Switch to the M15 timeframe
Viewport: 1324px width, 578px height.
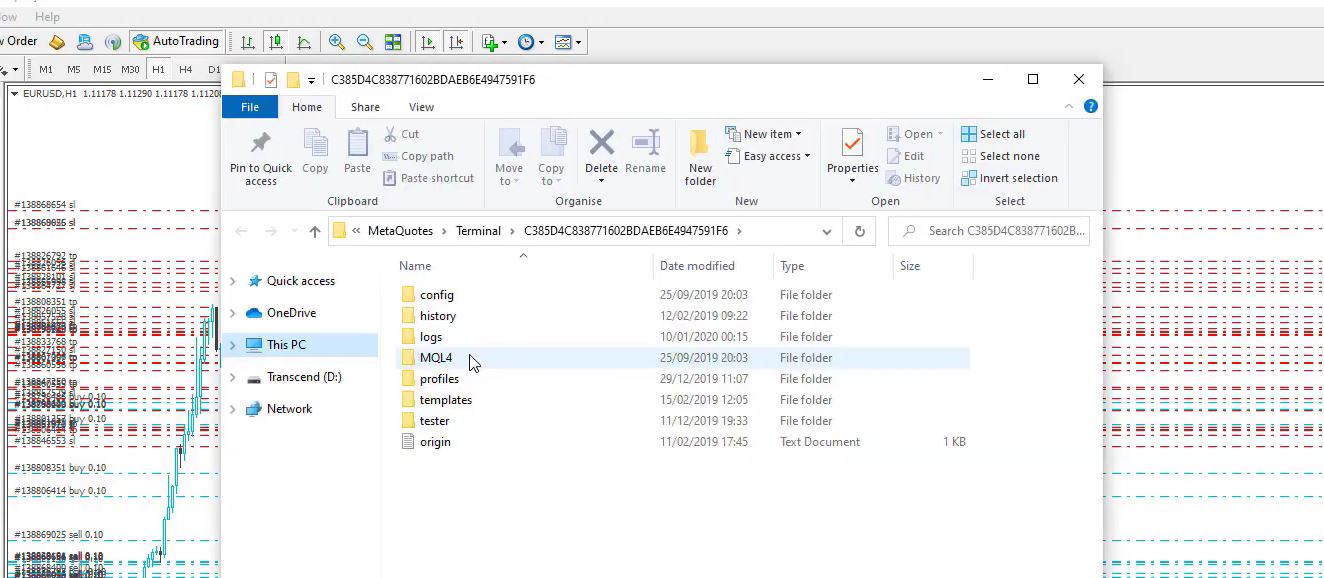102,69
